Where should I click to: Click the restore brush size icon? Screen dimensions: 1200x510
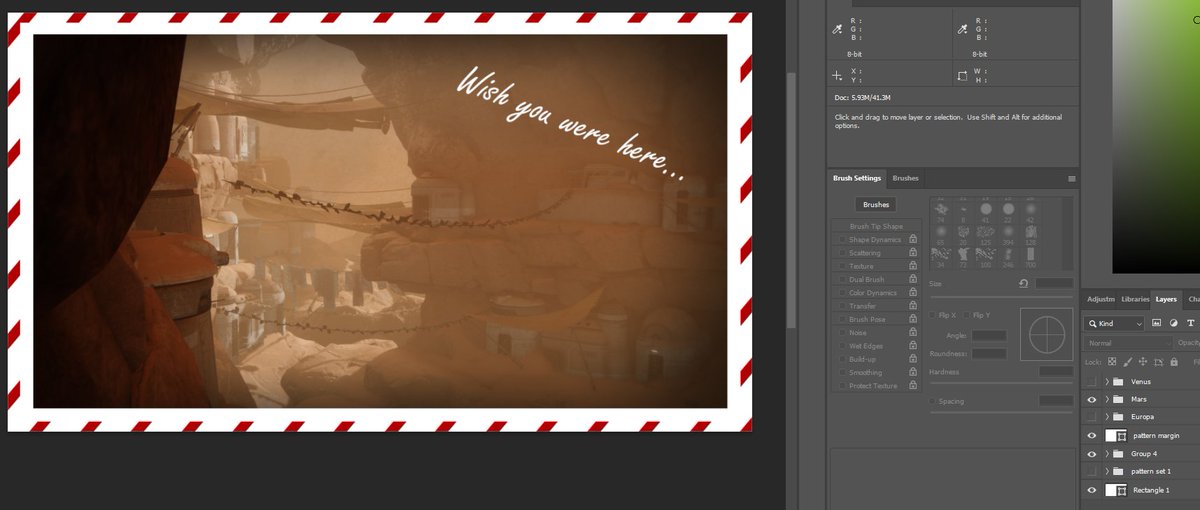1024,284
